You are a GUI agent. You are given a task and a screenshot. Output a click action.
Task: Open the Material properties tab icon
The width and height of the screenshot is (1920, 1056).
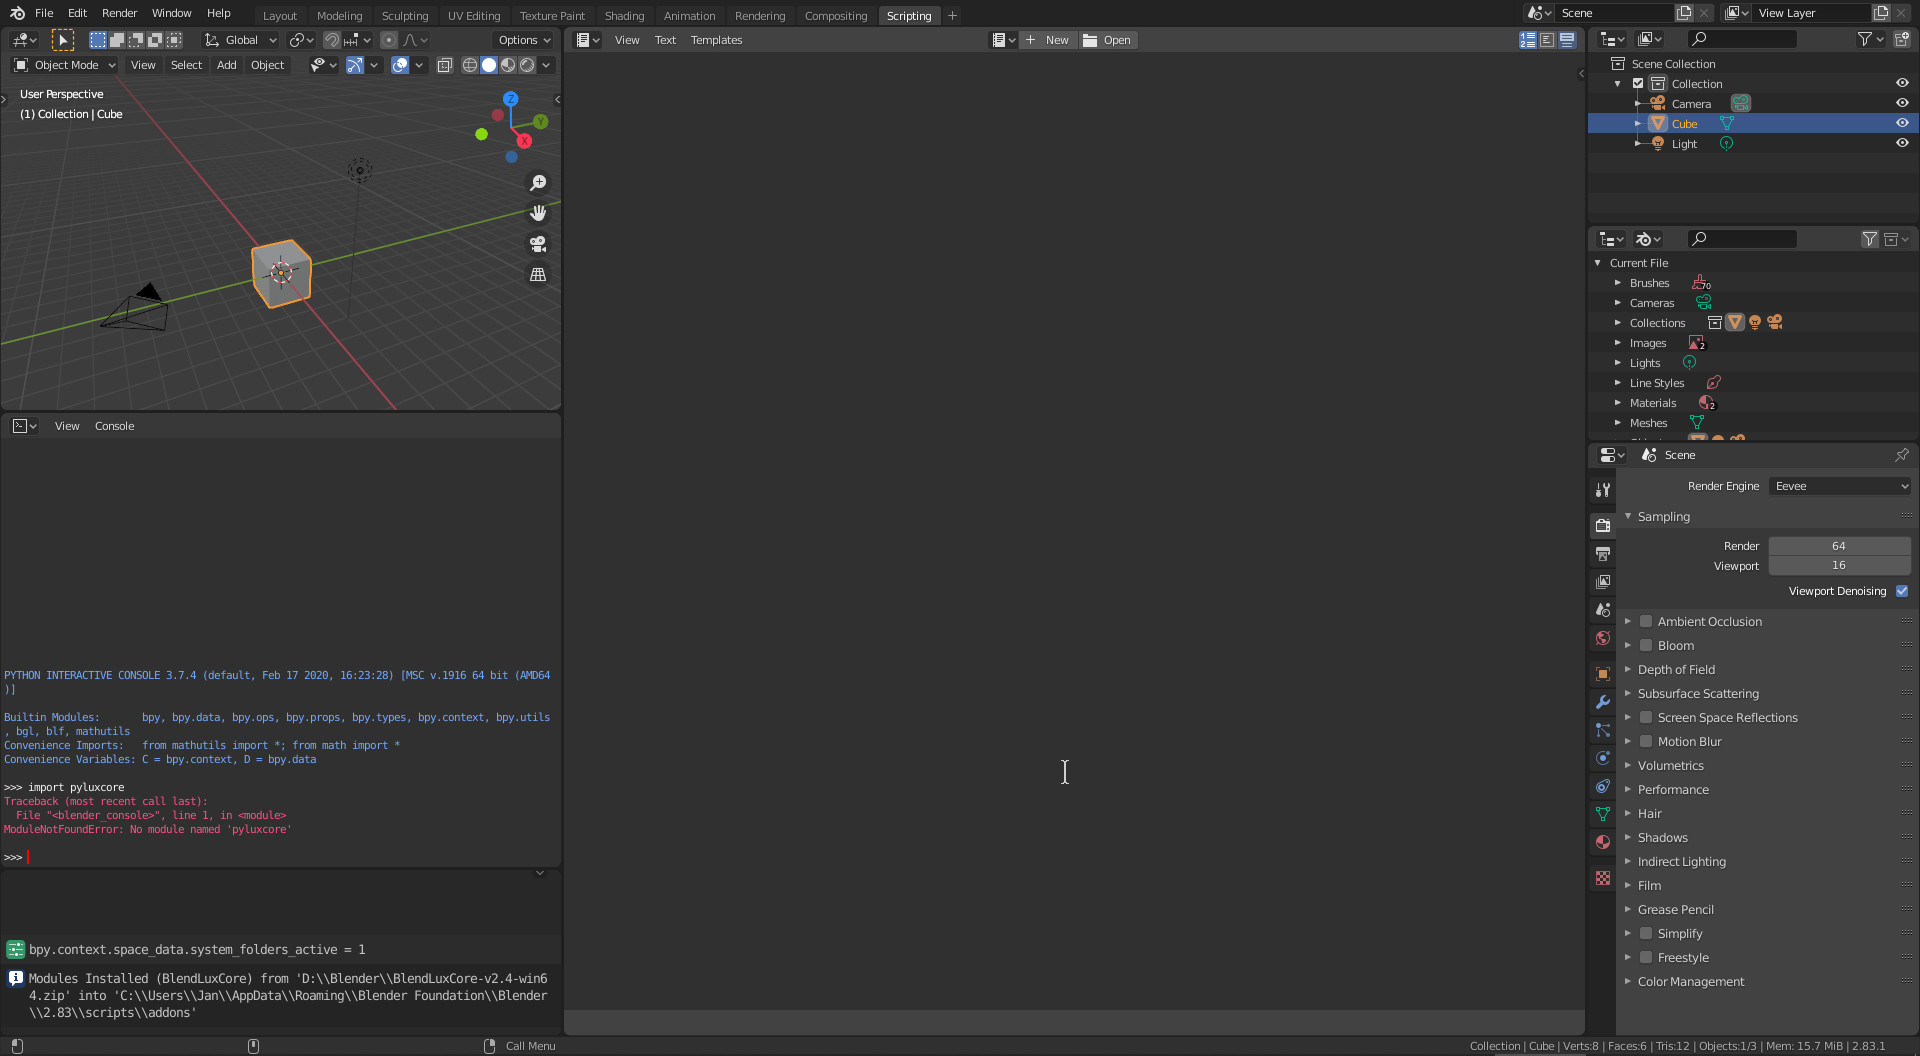point(1603,842)
